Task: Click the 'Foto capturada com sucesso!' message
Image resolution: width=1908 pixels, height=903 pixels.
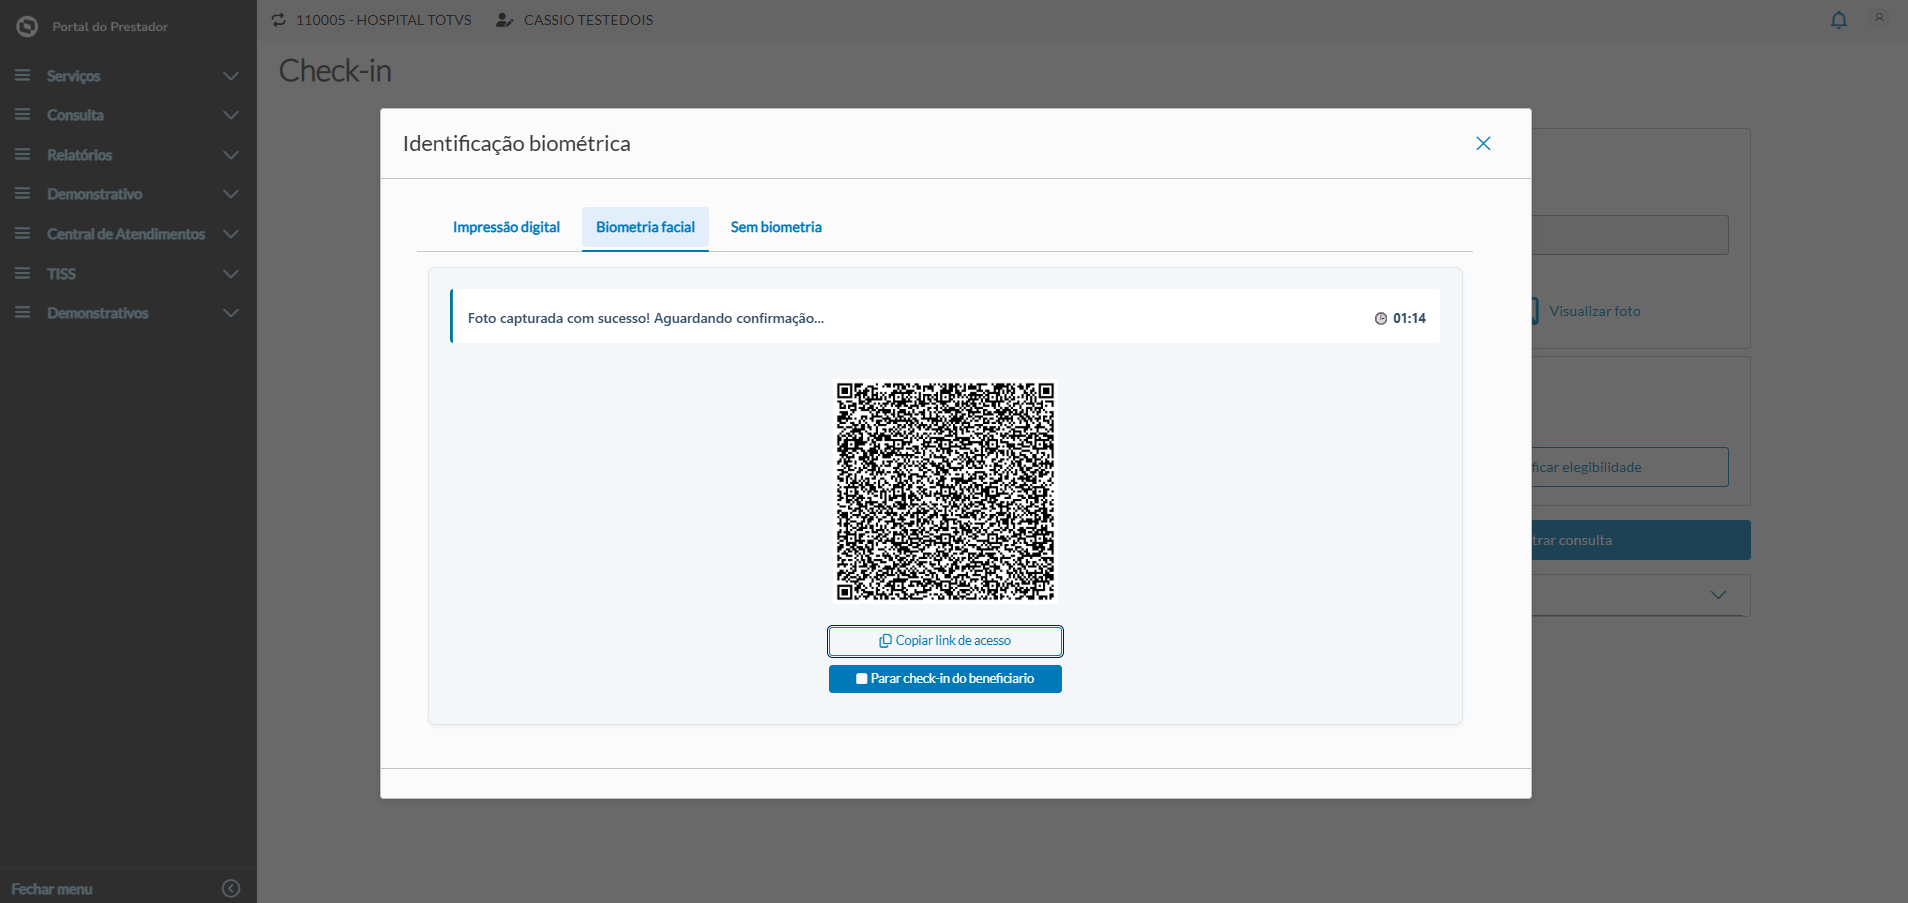Action: click(x=646, y=319)
